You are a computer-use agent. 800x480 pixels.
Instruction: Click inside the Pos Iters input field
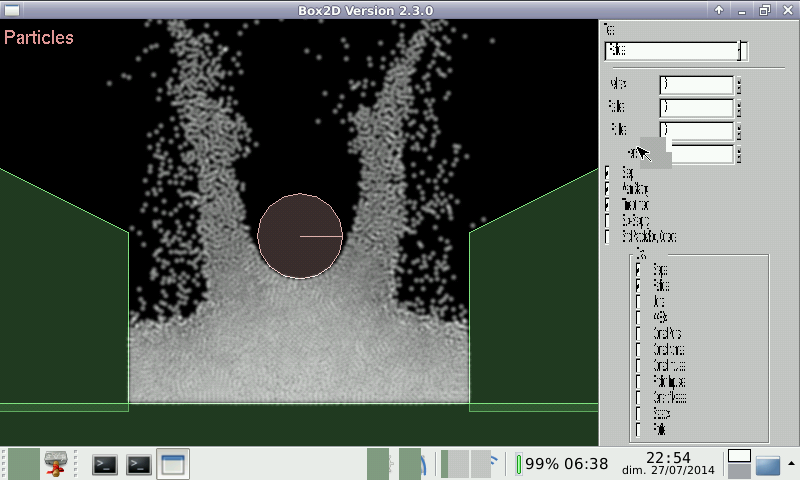click(x=696, y=108)
